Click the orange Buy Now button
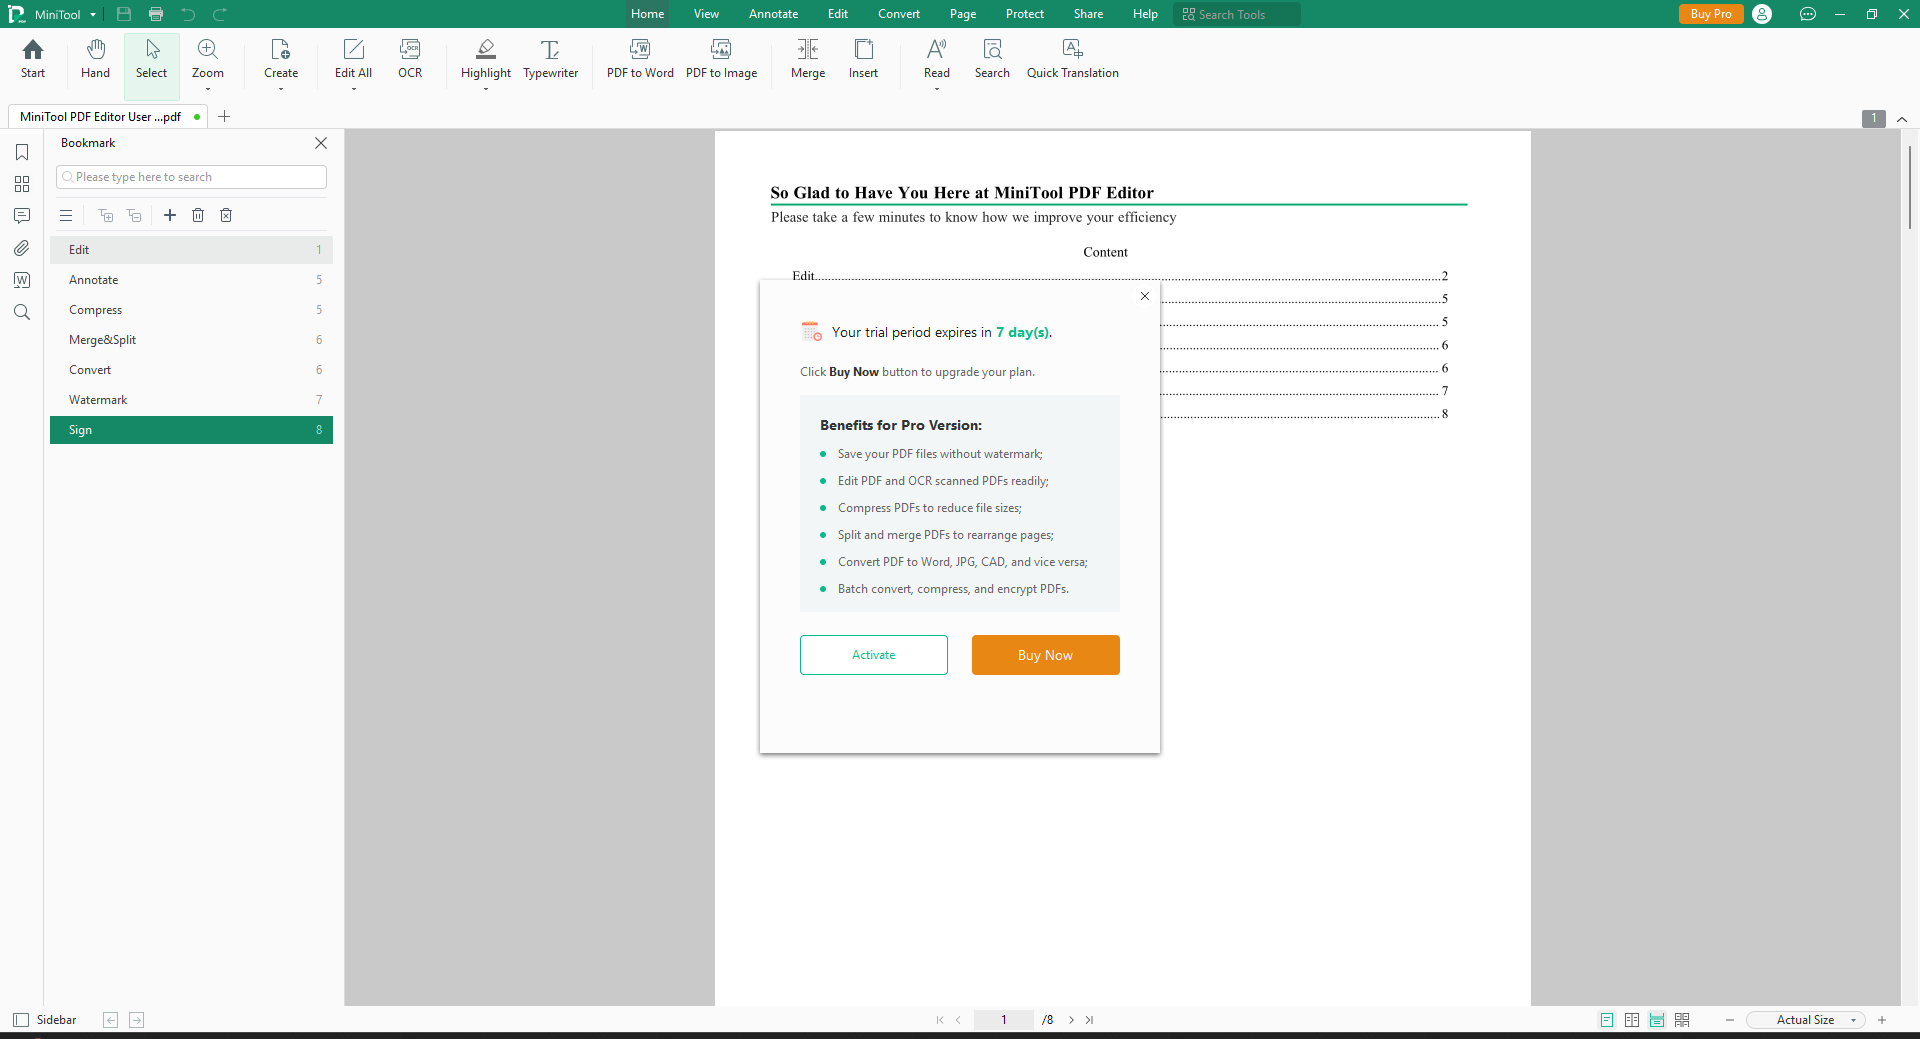1920x1039 pixels. (1046, 655)
